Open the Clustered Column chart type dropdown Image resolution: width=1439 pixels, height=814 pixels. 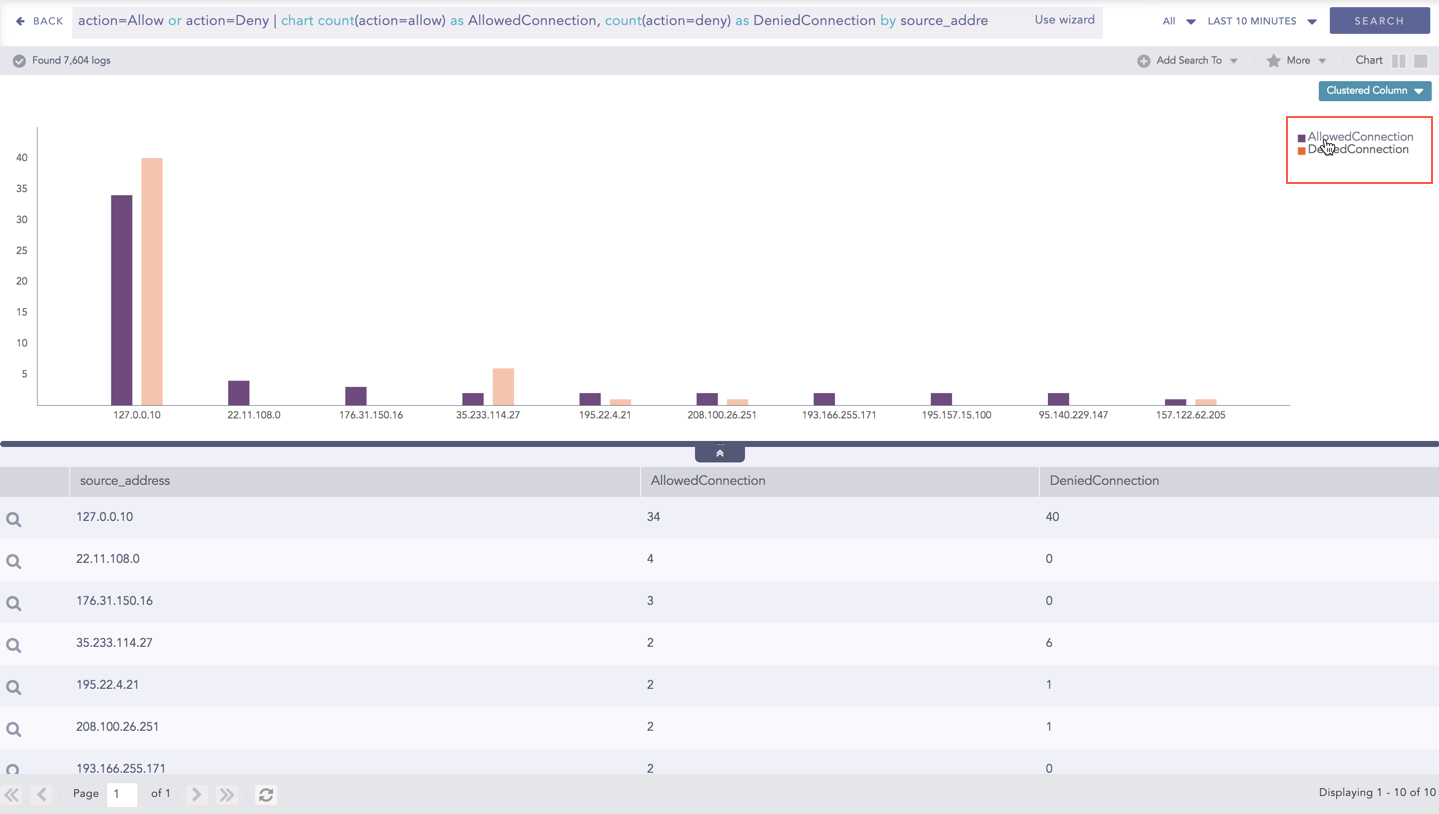1374,91
